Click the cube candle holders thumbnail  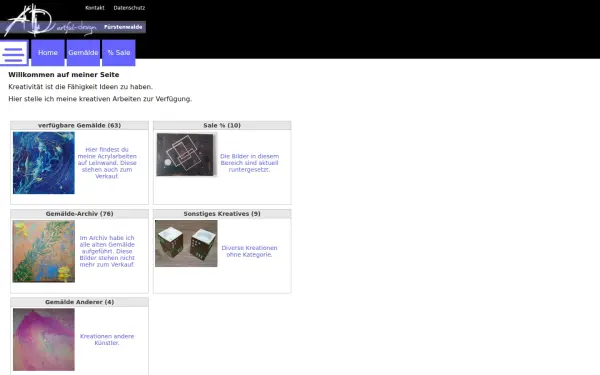(186, 243)
